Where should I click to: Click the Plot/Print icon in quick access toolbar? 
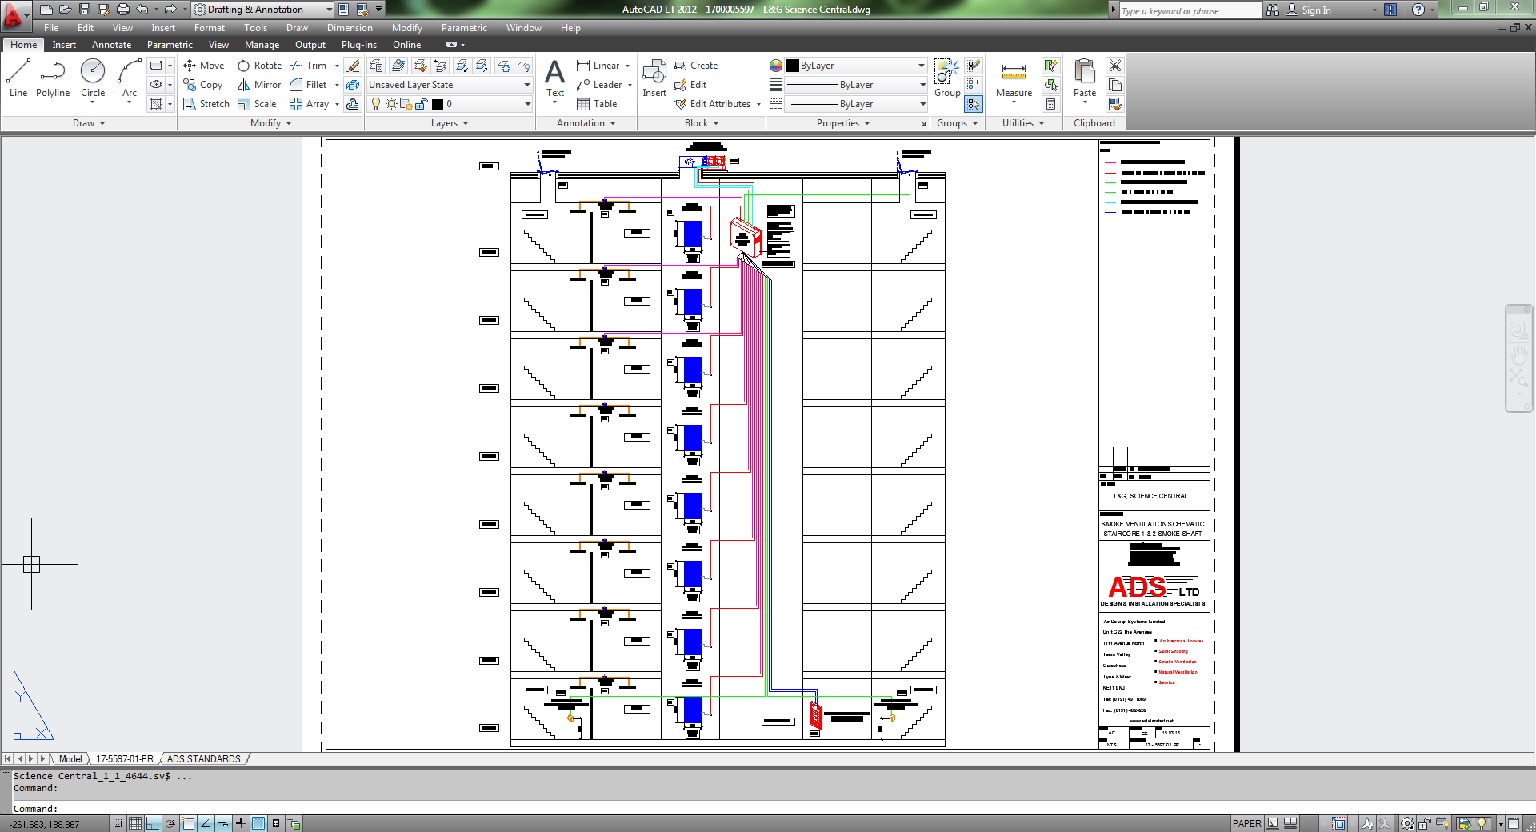[124, 9]
